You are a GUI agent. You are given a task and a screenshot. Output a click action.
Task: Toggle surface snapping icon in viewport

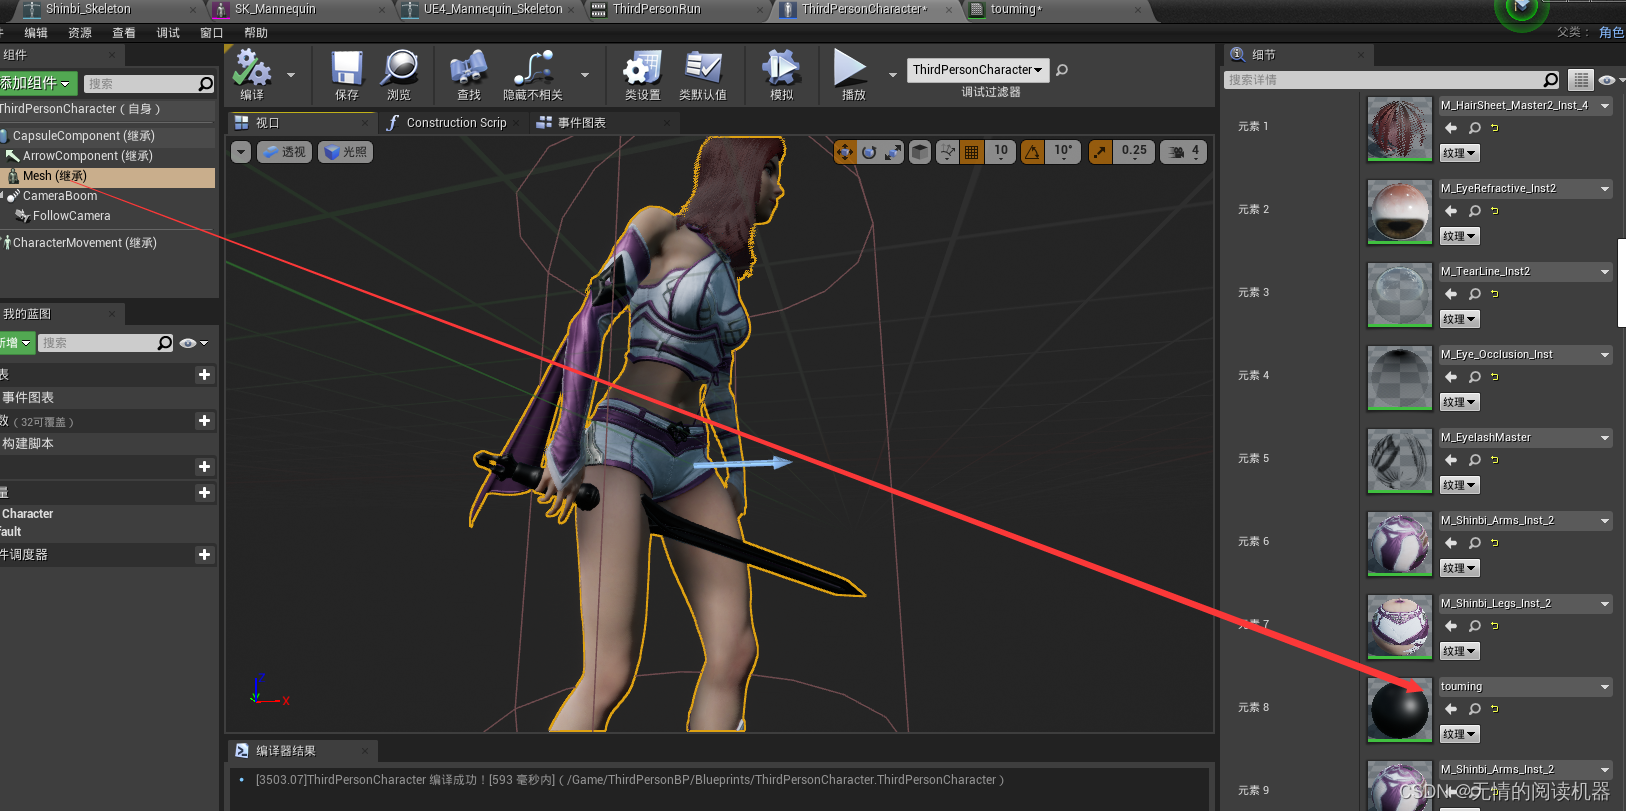947,152
